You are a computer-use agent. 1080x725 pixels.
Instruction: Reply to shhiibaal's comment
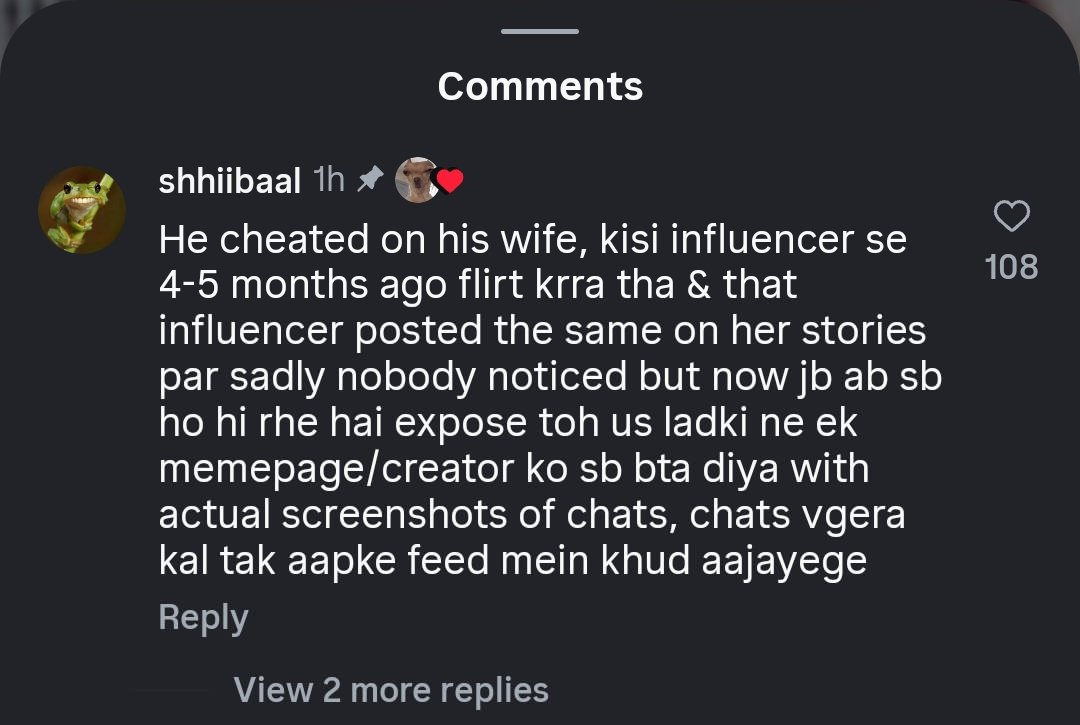pyautogui.click(x=203, y=617)
